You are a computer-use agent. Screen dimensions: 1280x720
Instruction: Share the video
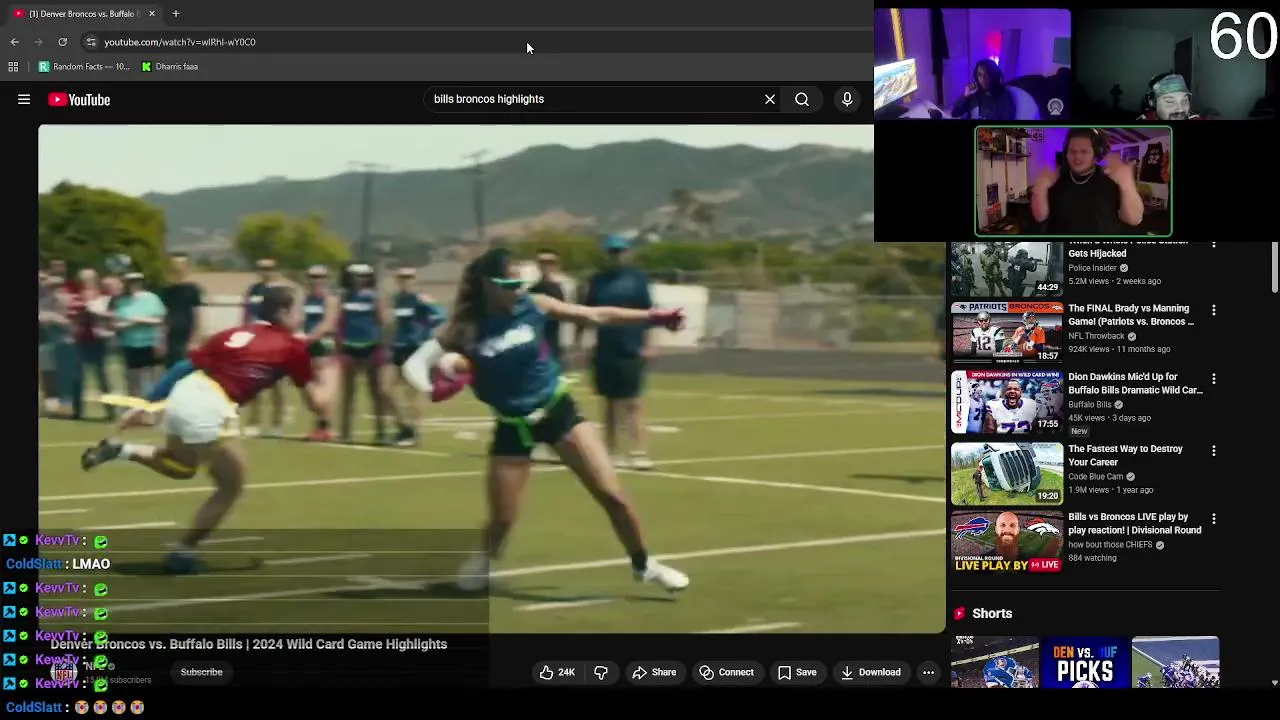tap(654, 672)
